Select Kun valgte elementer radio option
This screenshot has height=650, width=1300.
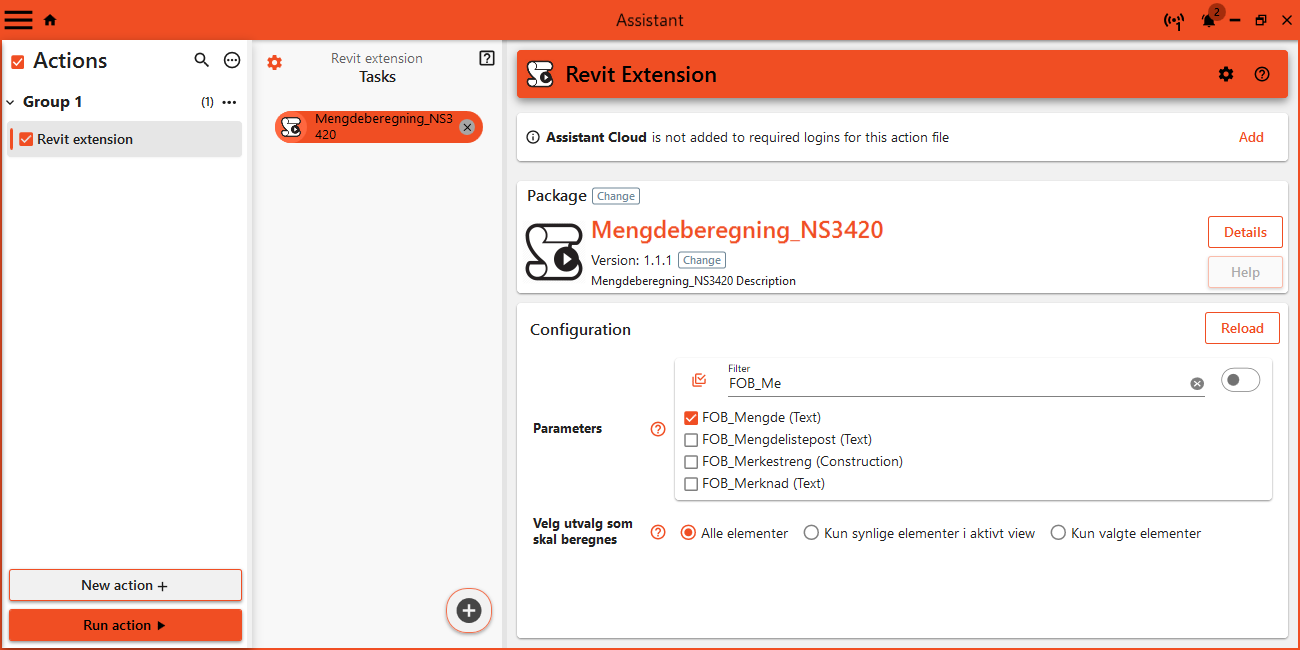click(1058, 533)
